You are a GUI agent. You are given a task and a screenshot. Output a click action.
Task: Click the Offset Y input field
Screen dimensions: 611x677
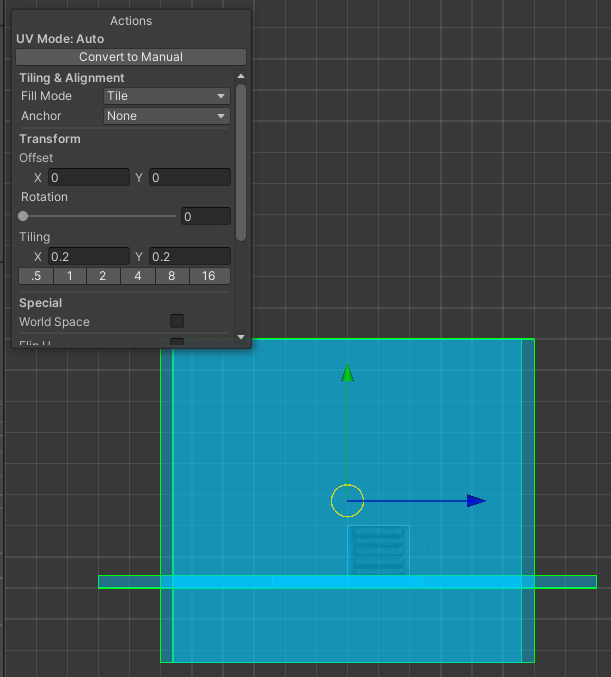coord(189,177)
